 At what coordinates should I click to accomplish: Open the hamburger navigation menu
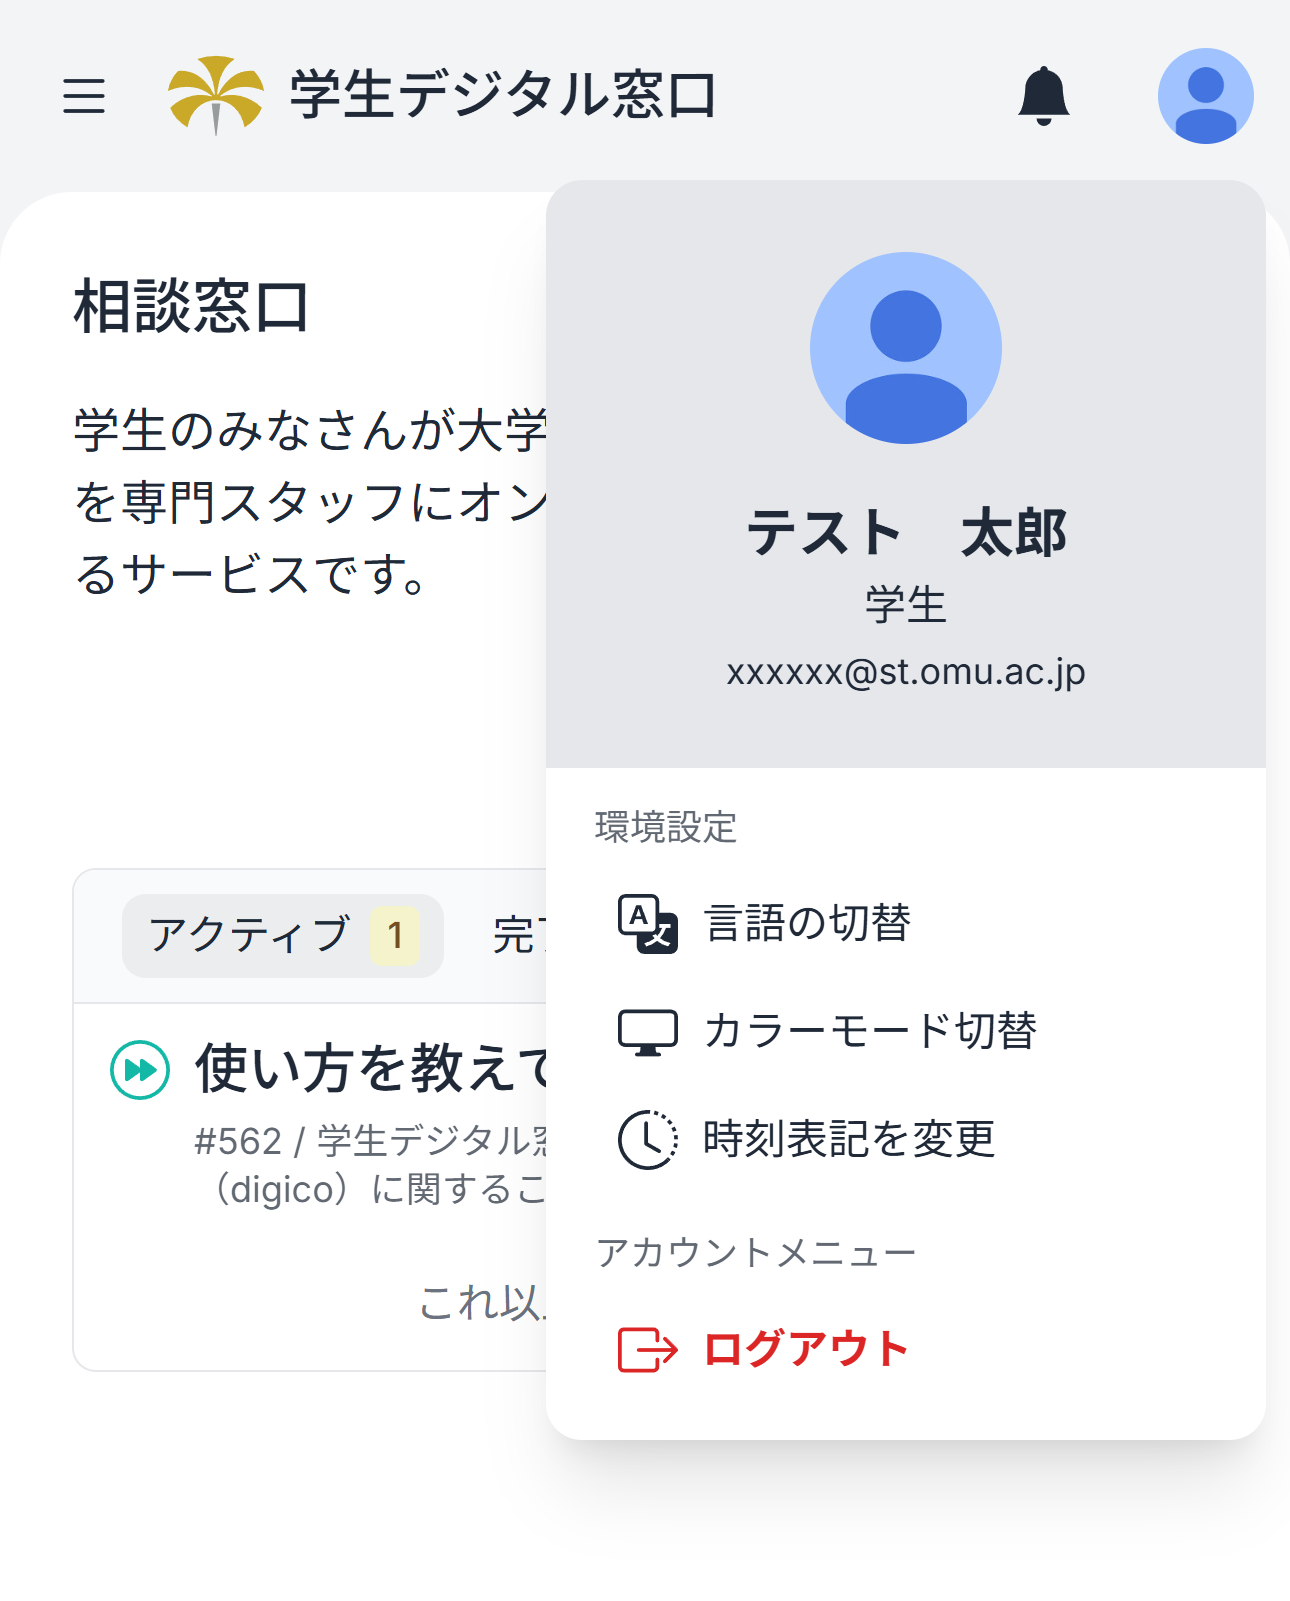point(84,96)
